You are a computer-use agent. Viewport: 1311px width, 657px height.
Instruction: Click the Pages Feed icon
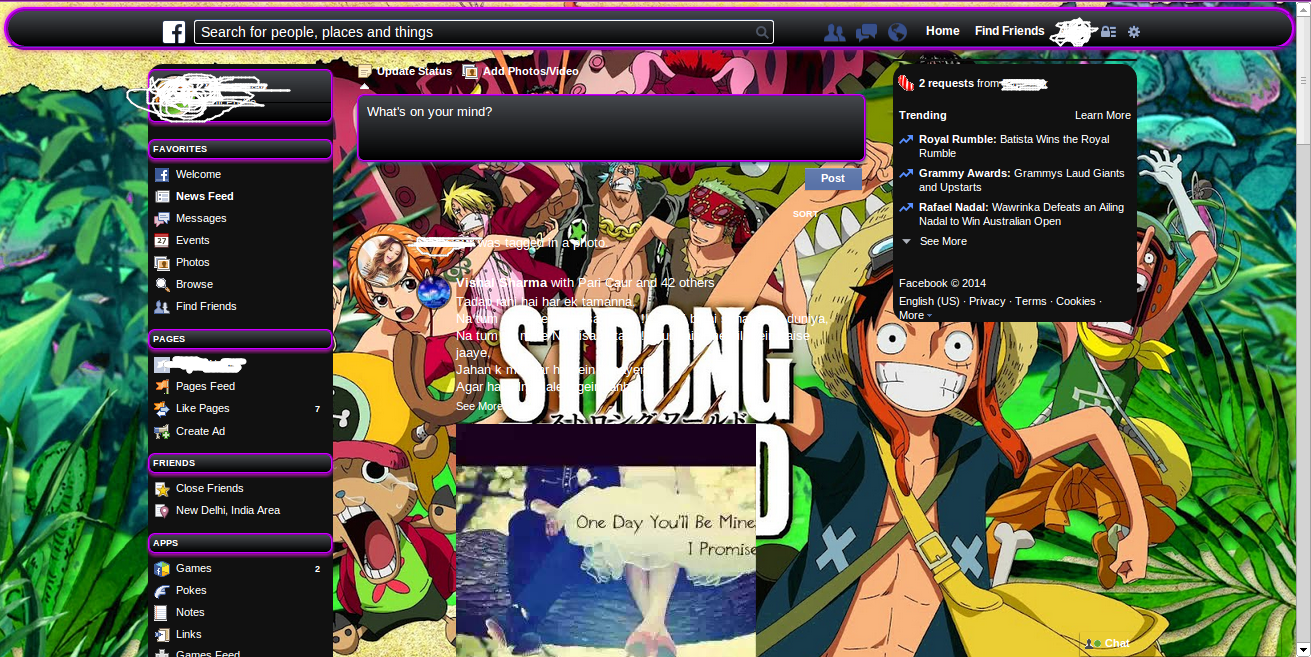[x=162, y=386]
